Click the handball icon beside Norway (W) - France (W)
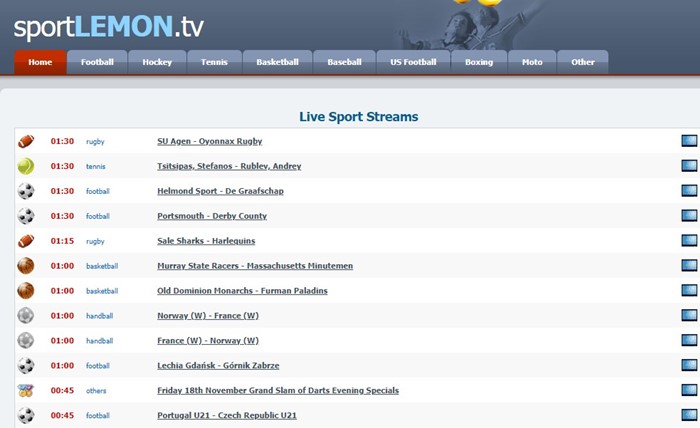 [x=26, y=316]
